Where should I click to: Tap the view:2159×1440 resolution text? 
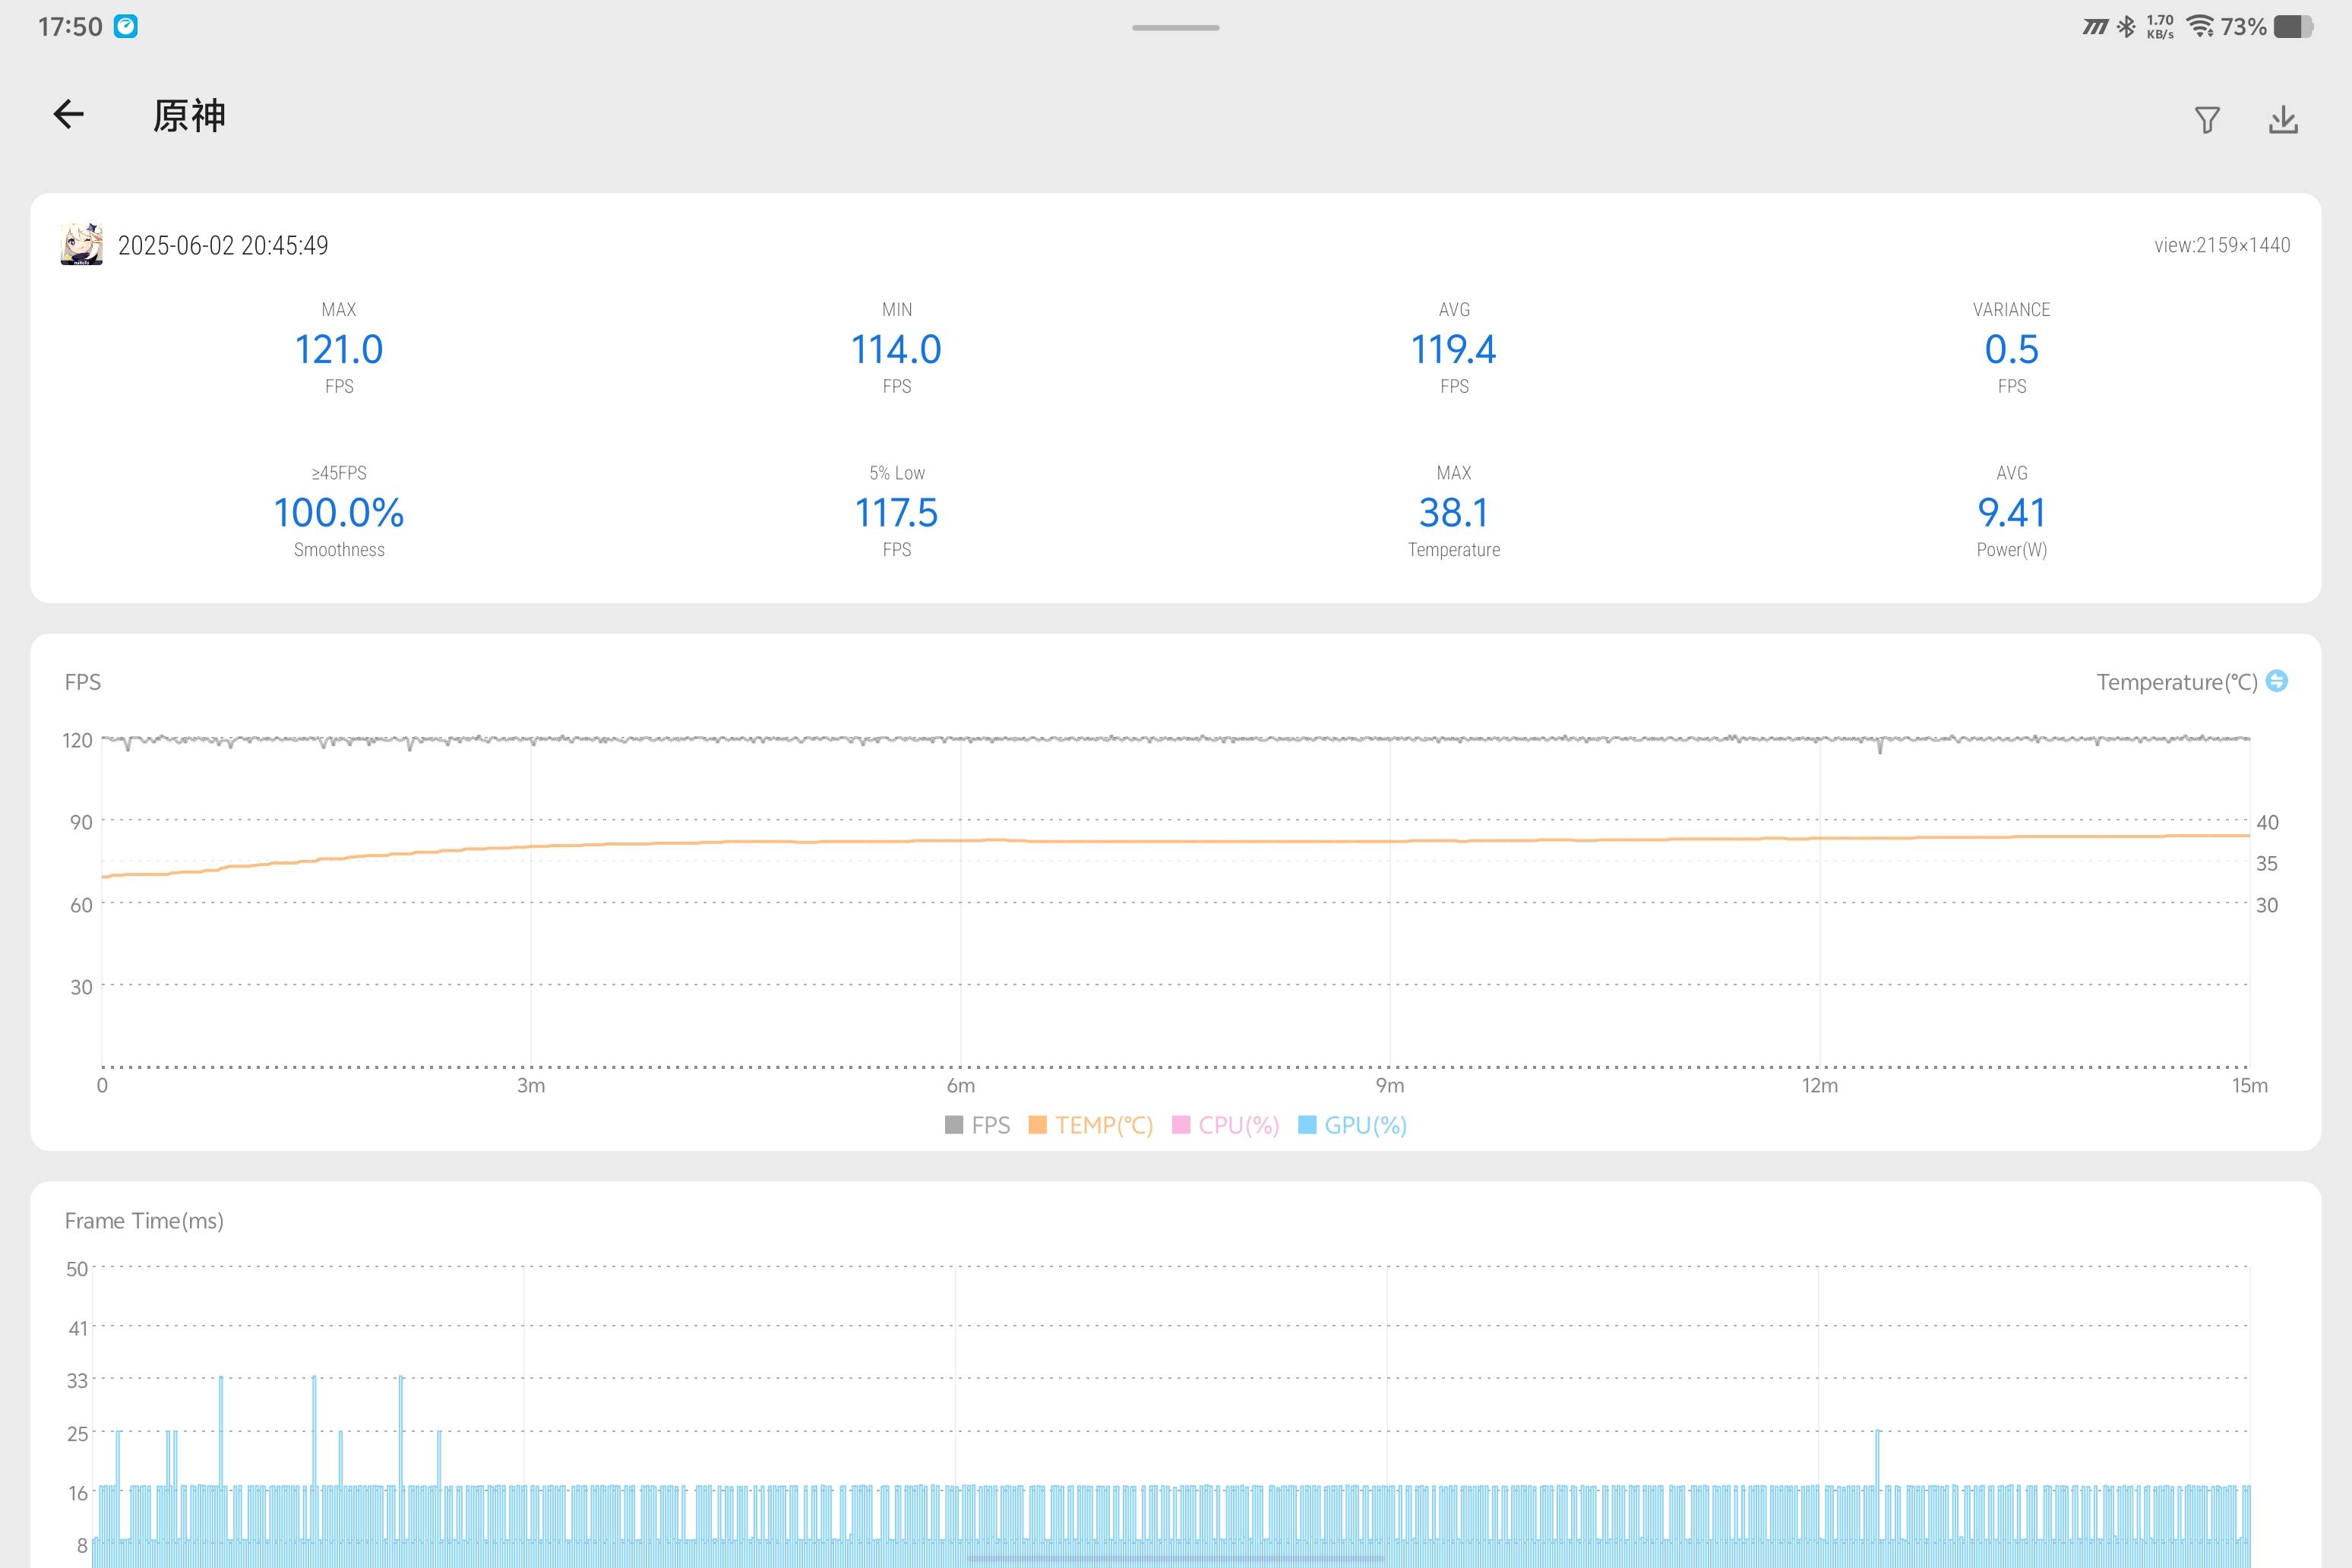click(2222, 245)
